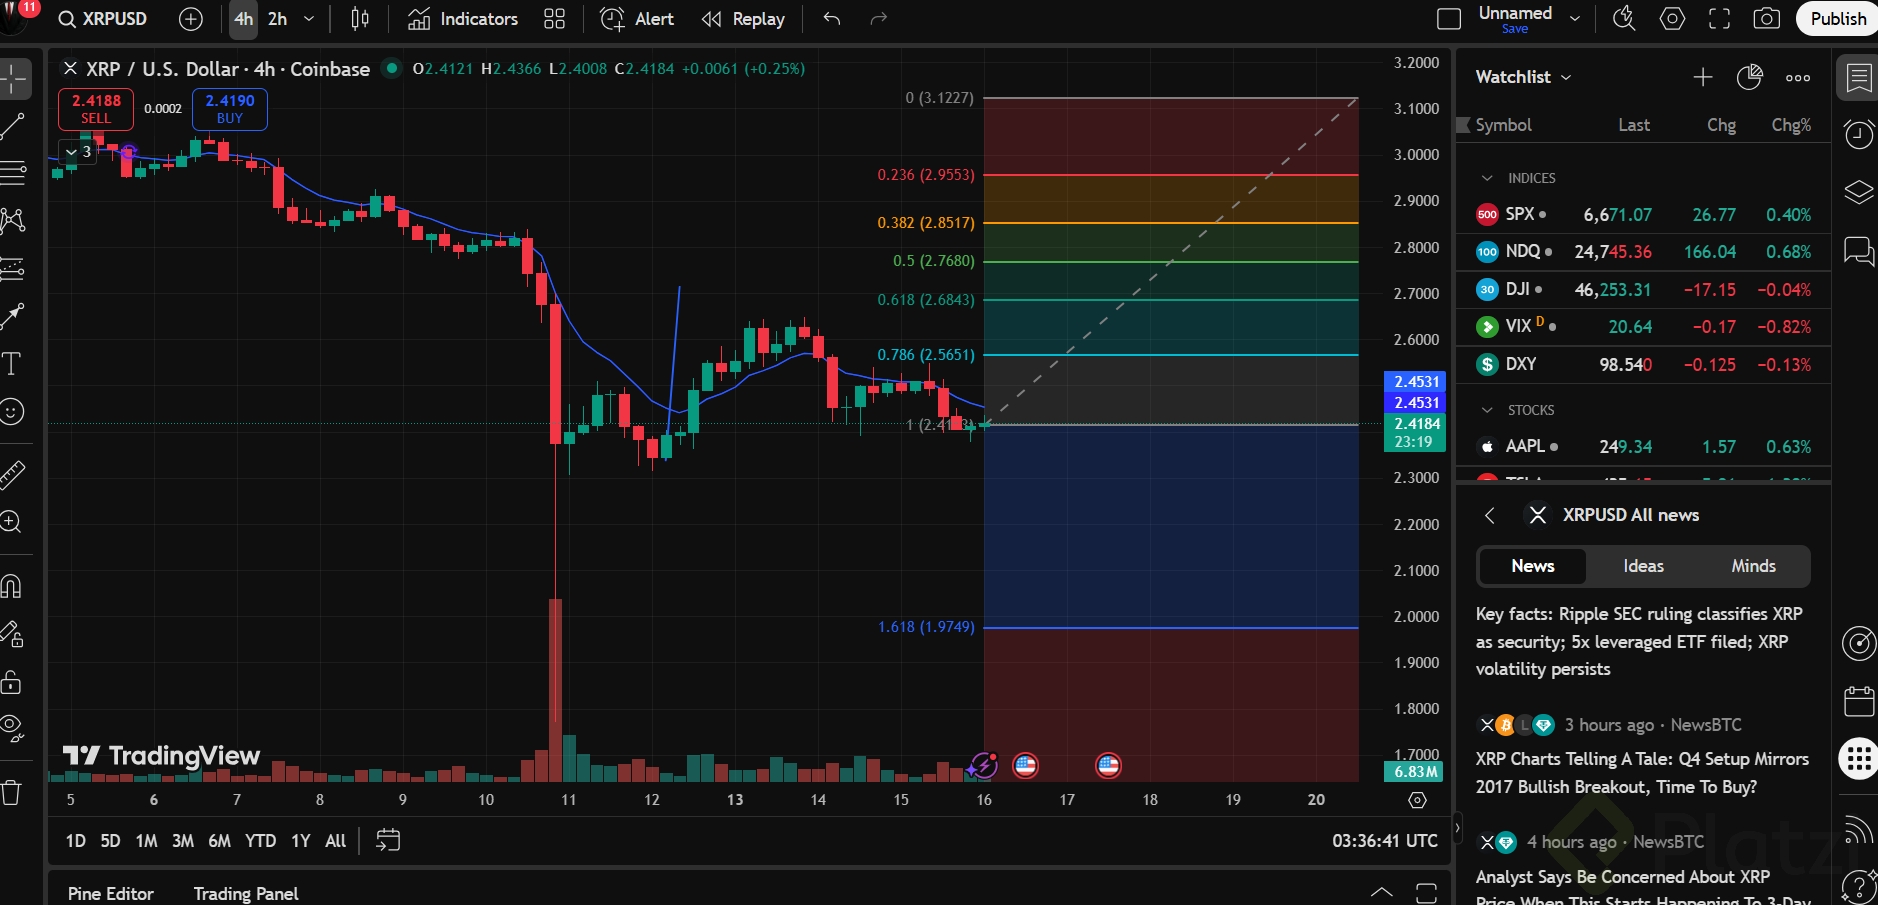Collapse the INDICES watchlist section
Image resolution: width=1878 pixels, height=905 pixels.
pos(1488,178)
